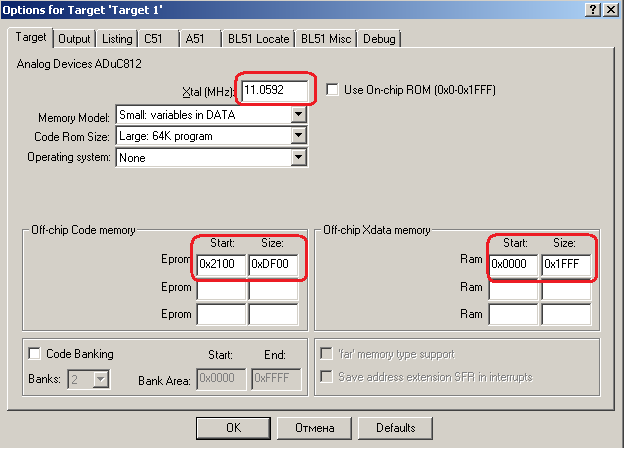This screenshot has width=625, height=449.
Task: Toggle 'far' memory type support checkbox
Action: (x=326, y=353)
